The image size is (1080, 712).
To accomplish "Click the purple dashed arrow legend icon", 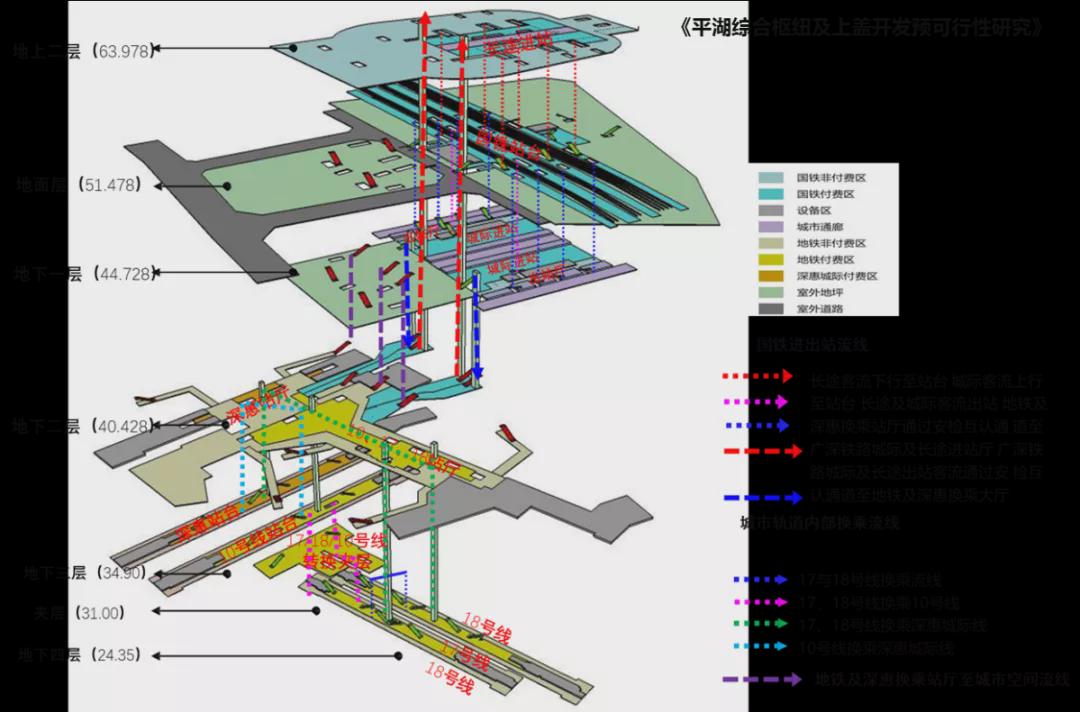I will pos(762,680).
